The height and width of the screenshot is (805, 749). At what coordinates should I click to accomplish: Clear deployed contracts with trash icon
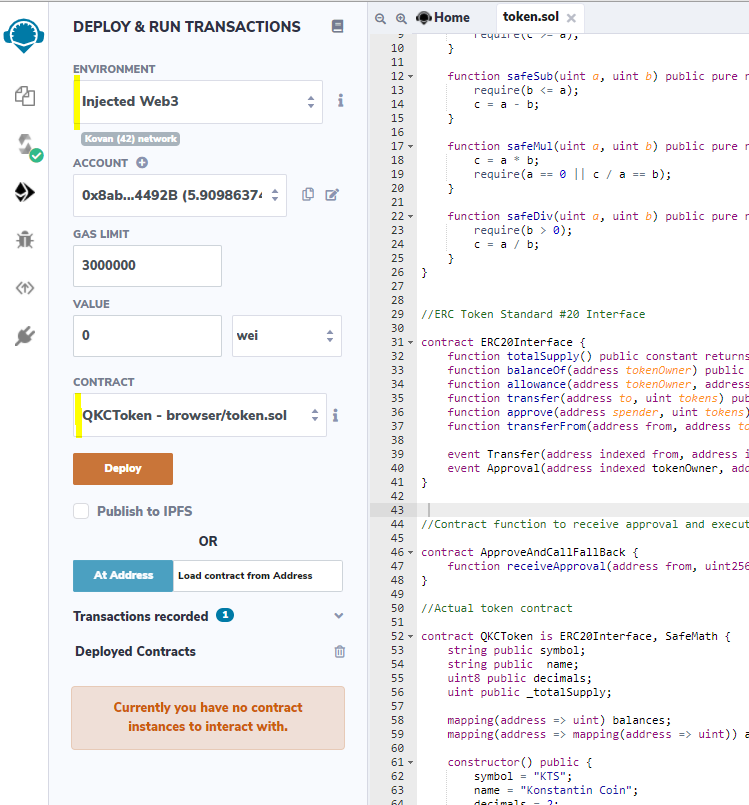point(339,651)
